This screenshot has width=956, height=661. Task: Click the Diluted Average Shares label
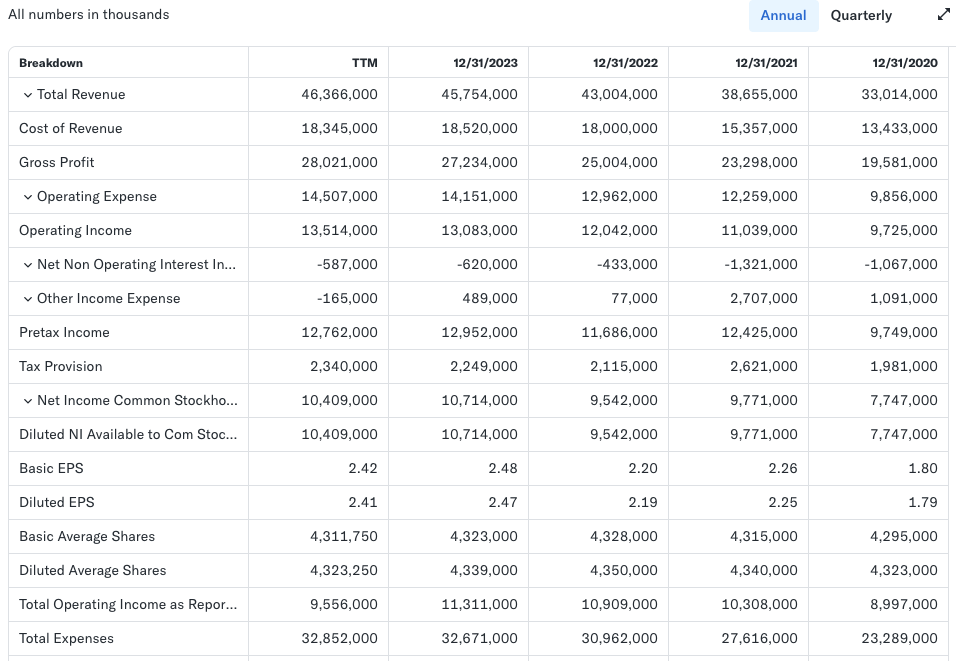click(x=92, y=571)
